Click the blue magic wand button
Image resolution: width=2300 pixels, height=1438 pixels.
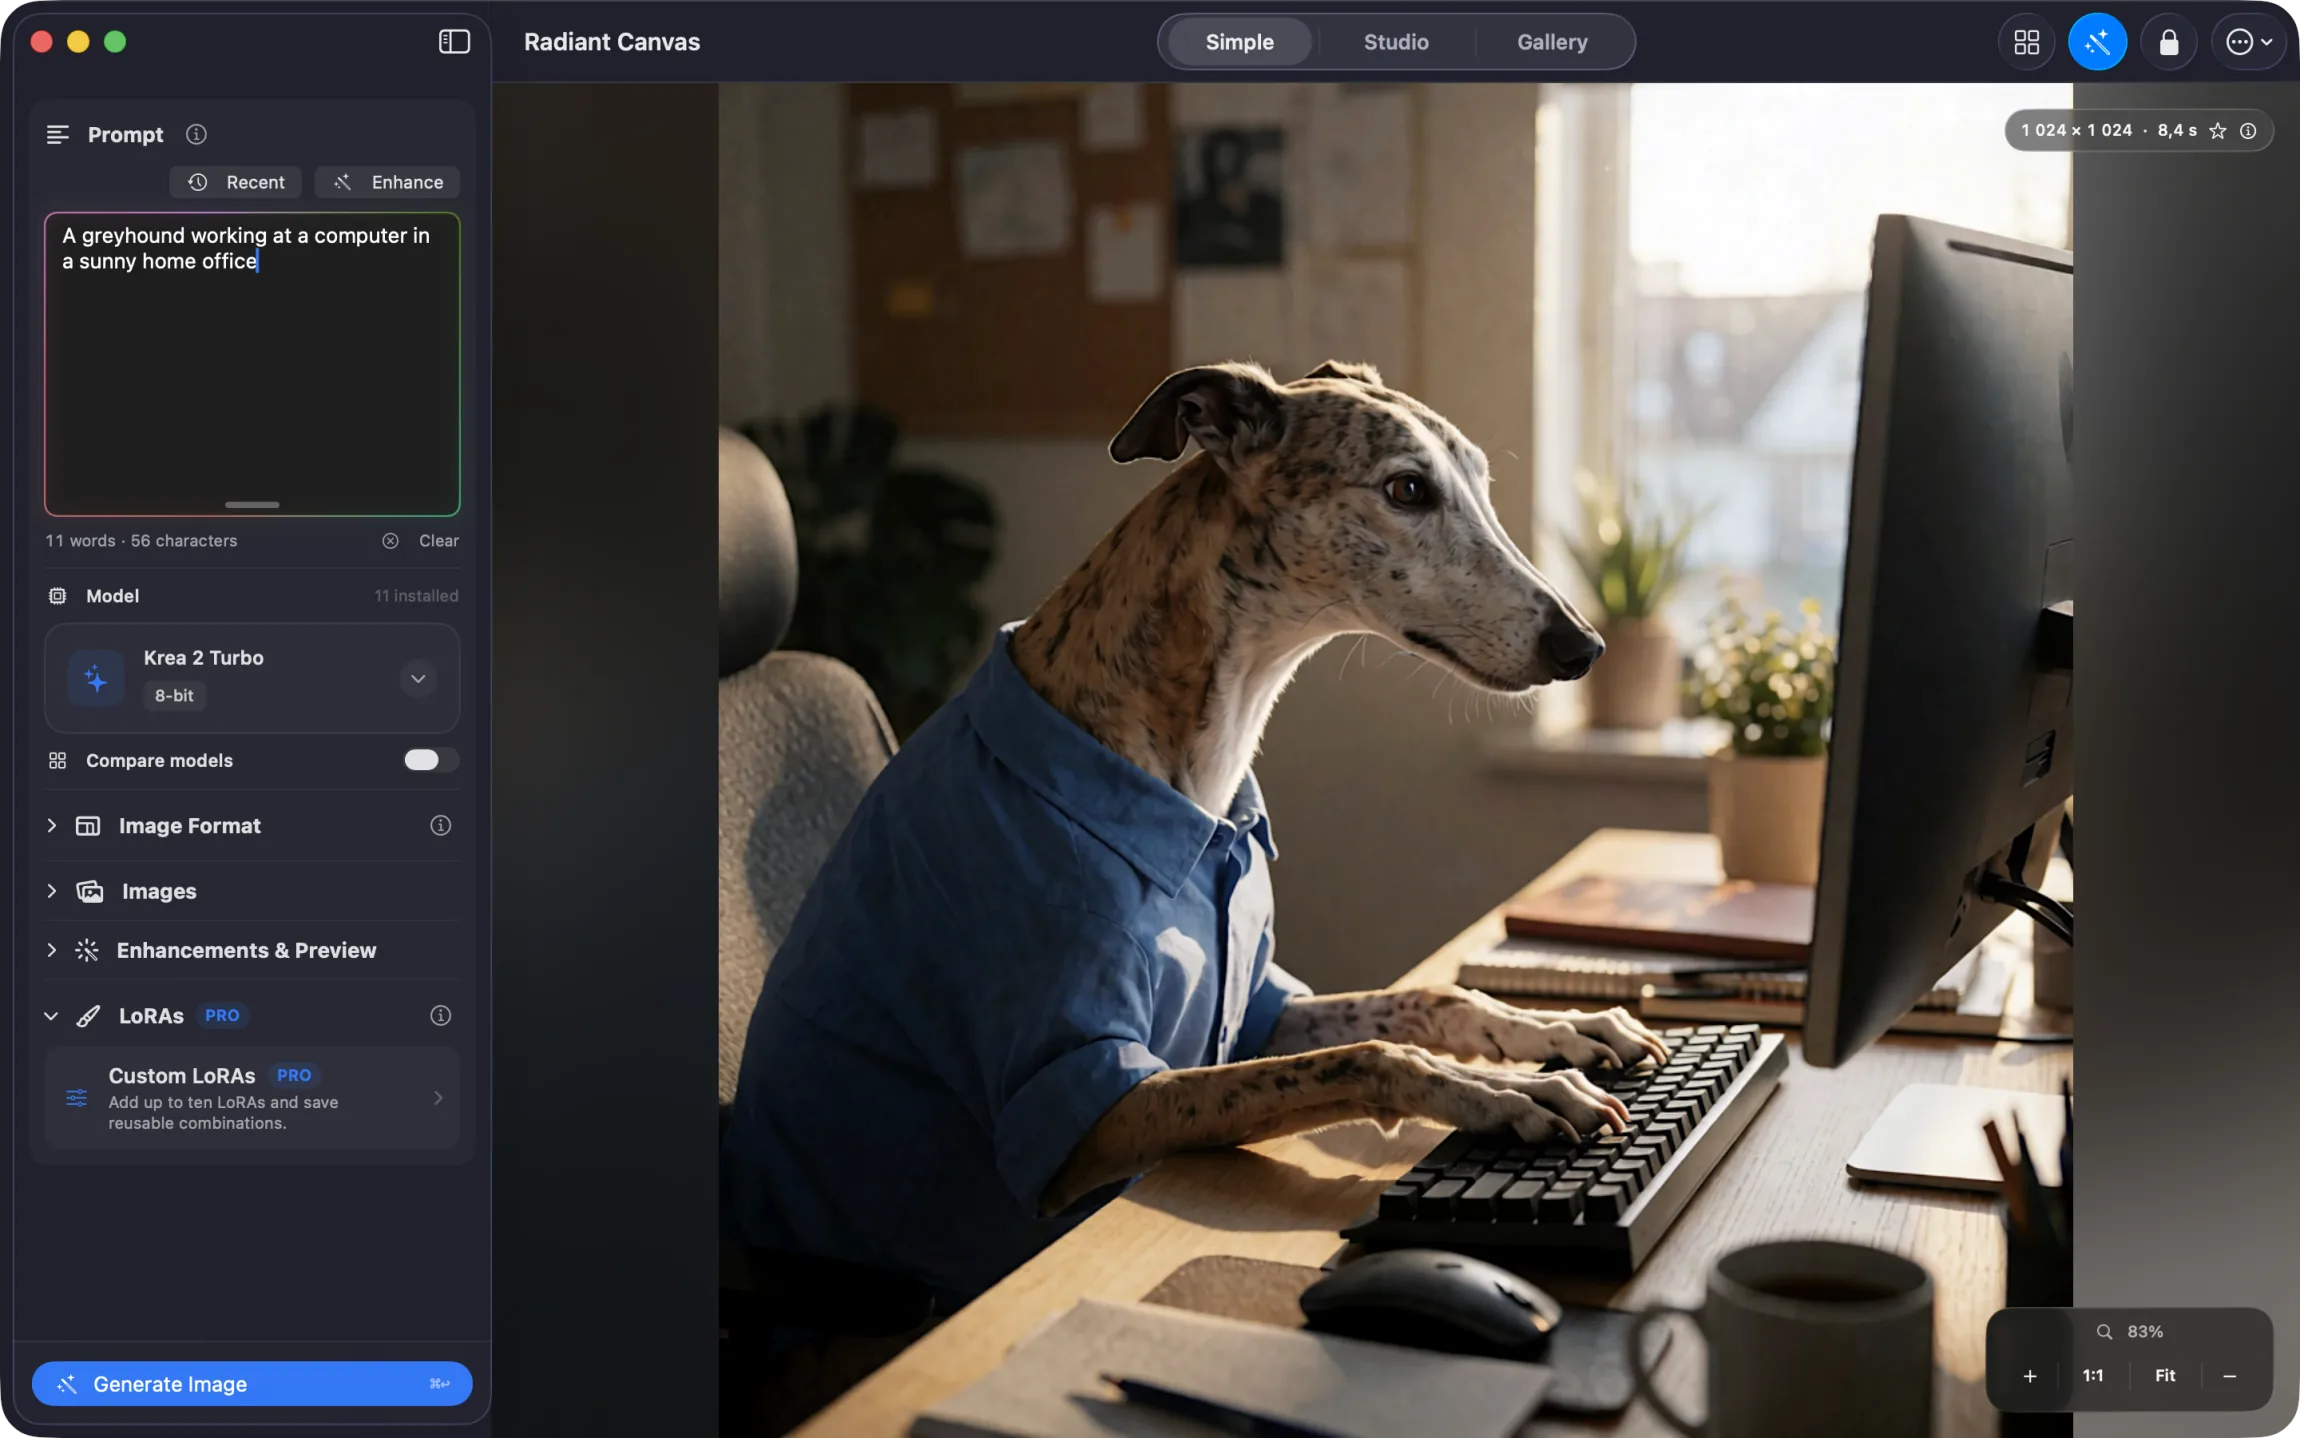pos(2097,42)
